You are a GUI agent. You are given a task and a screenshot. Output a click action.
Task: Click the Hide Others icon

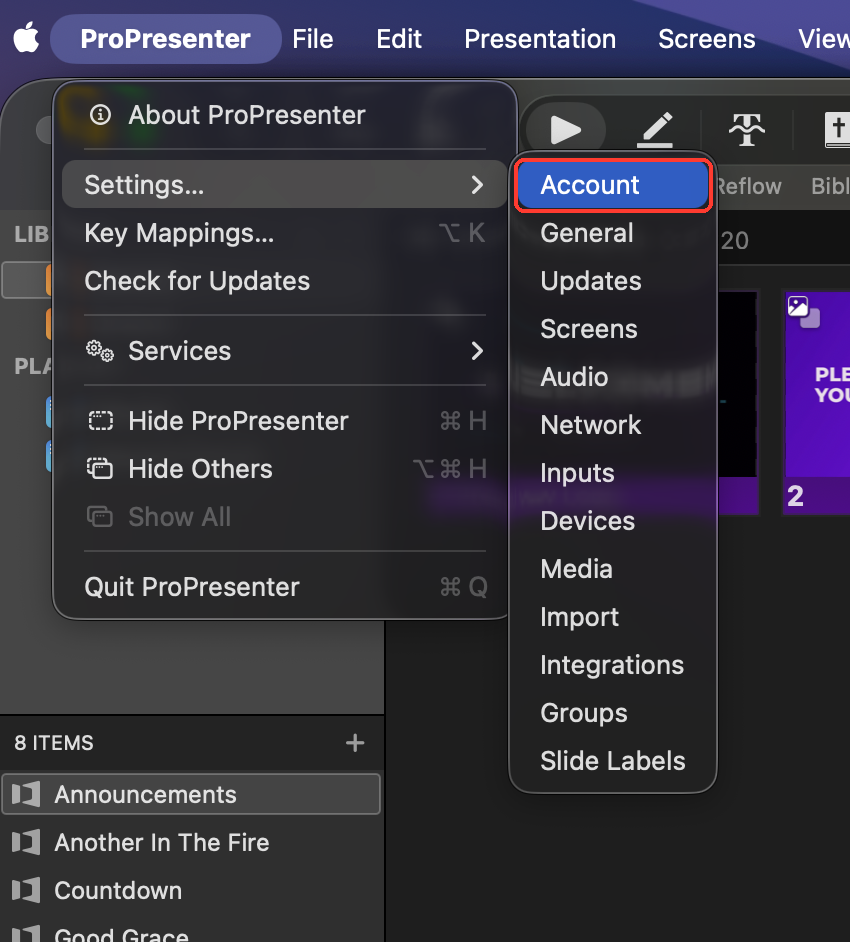[x=100, y=469]
